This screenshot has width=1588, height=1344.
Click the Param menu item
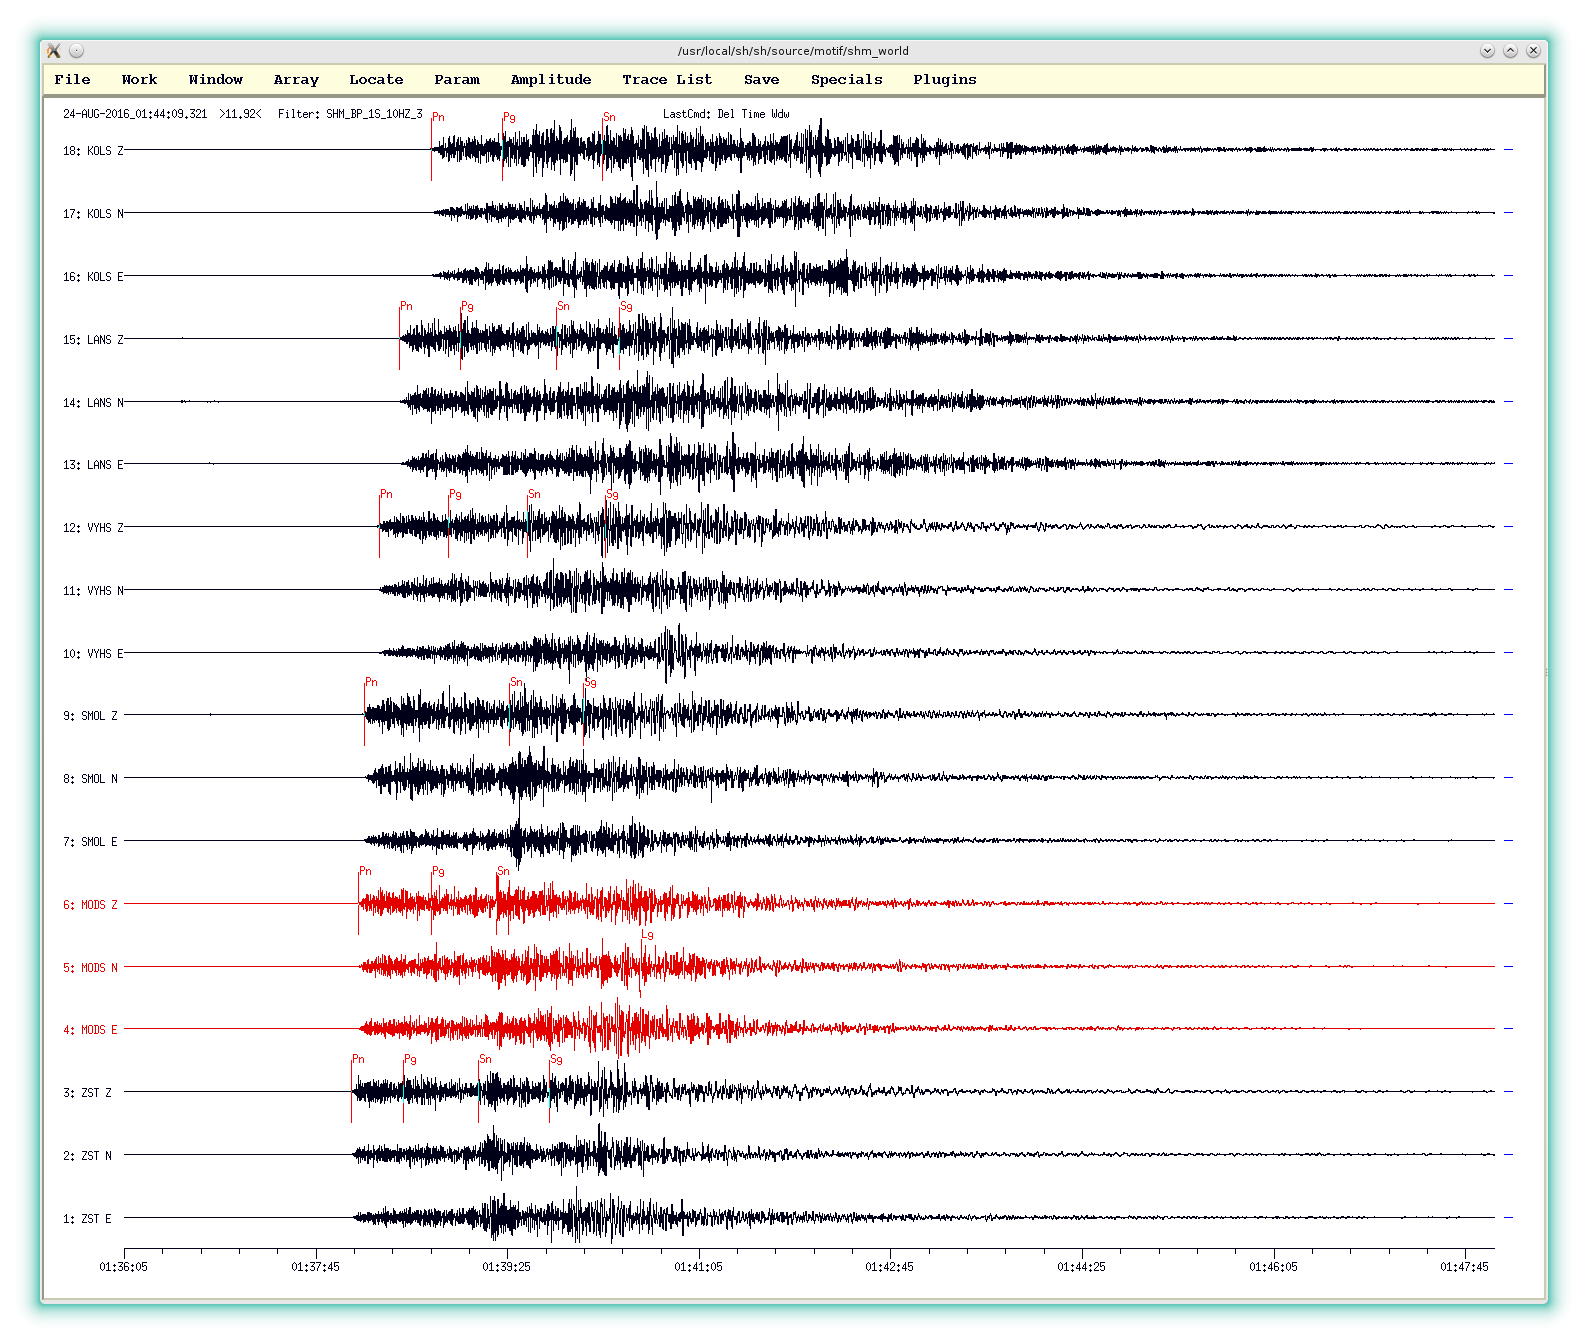coord(457,80)
